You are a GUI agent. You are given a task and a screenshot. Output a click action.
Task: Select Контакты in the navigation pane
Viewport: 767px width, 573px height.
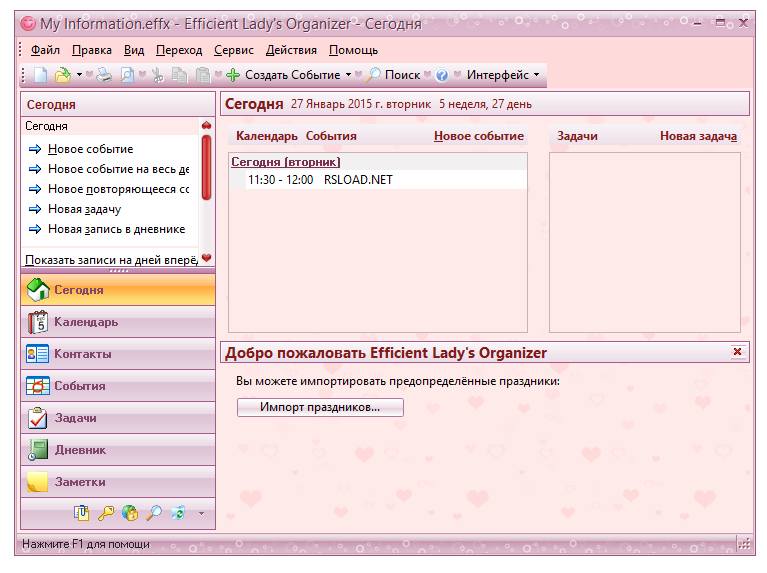[118, 354]
